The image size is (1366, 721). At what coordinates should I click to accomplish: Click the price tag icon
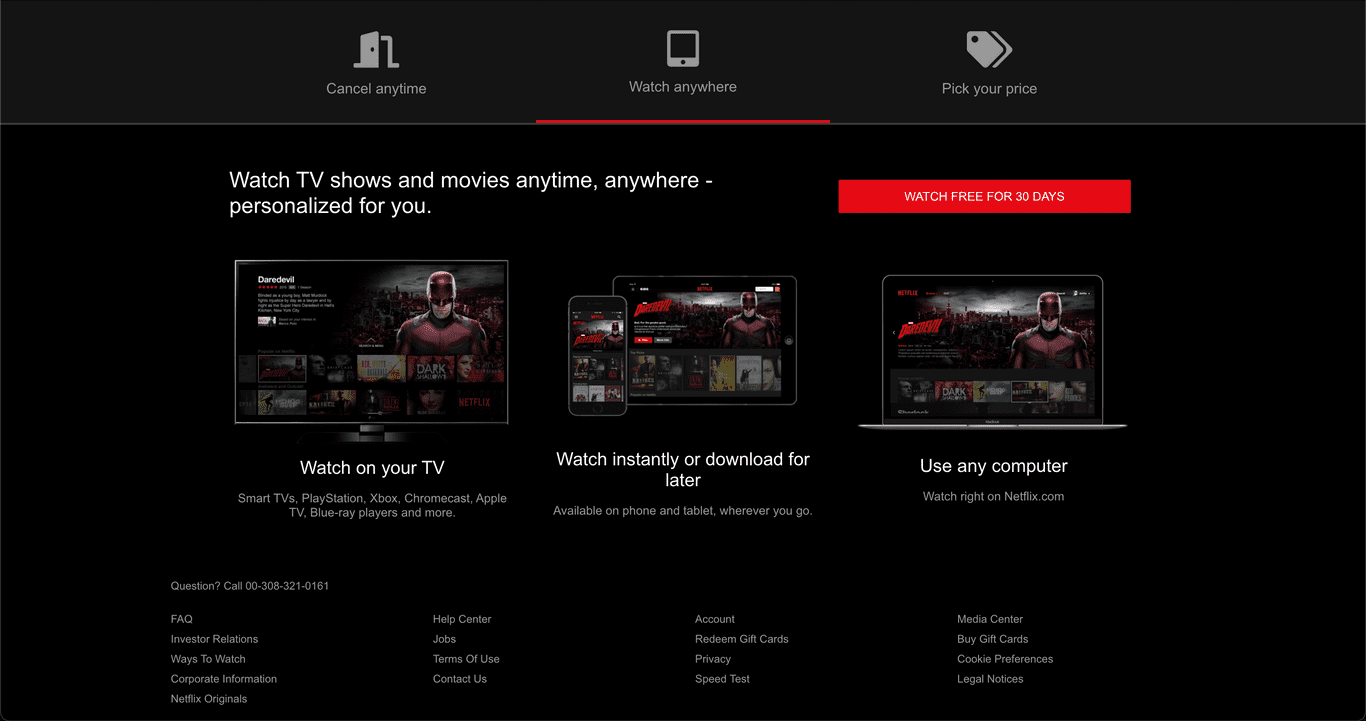coord(989,49)
